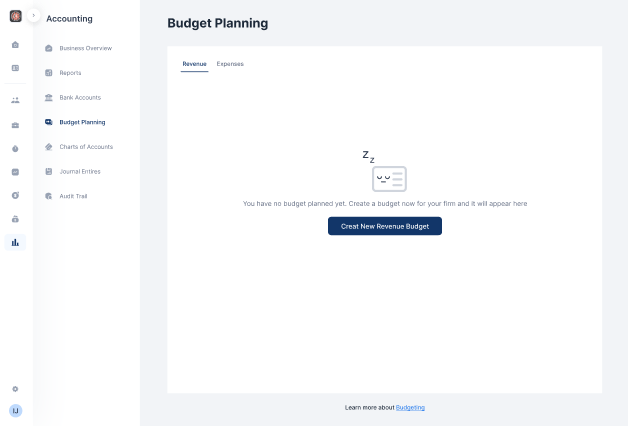Navigate to Charts of Accounts

coord(86,147)
